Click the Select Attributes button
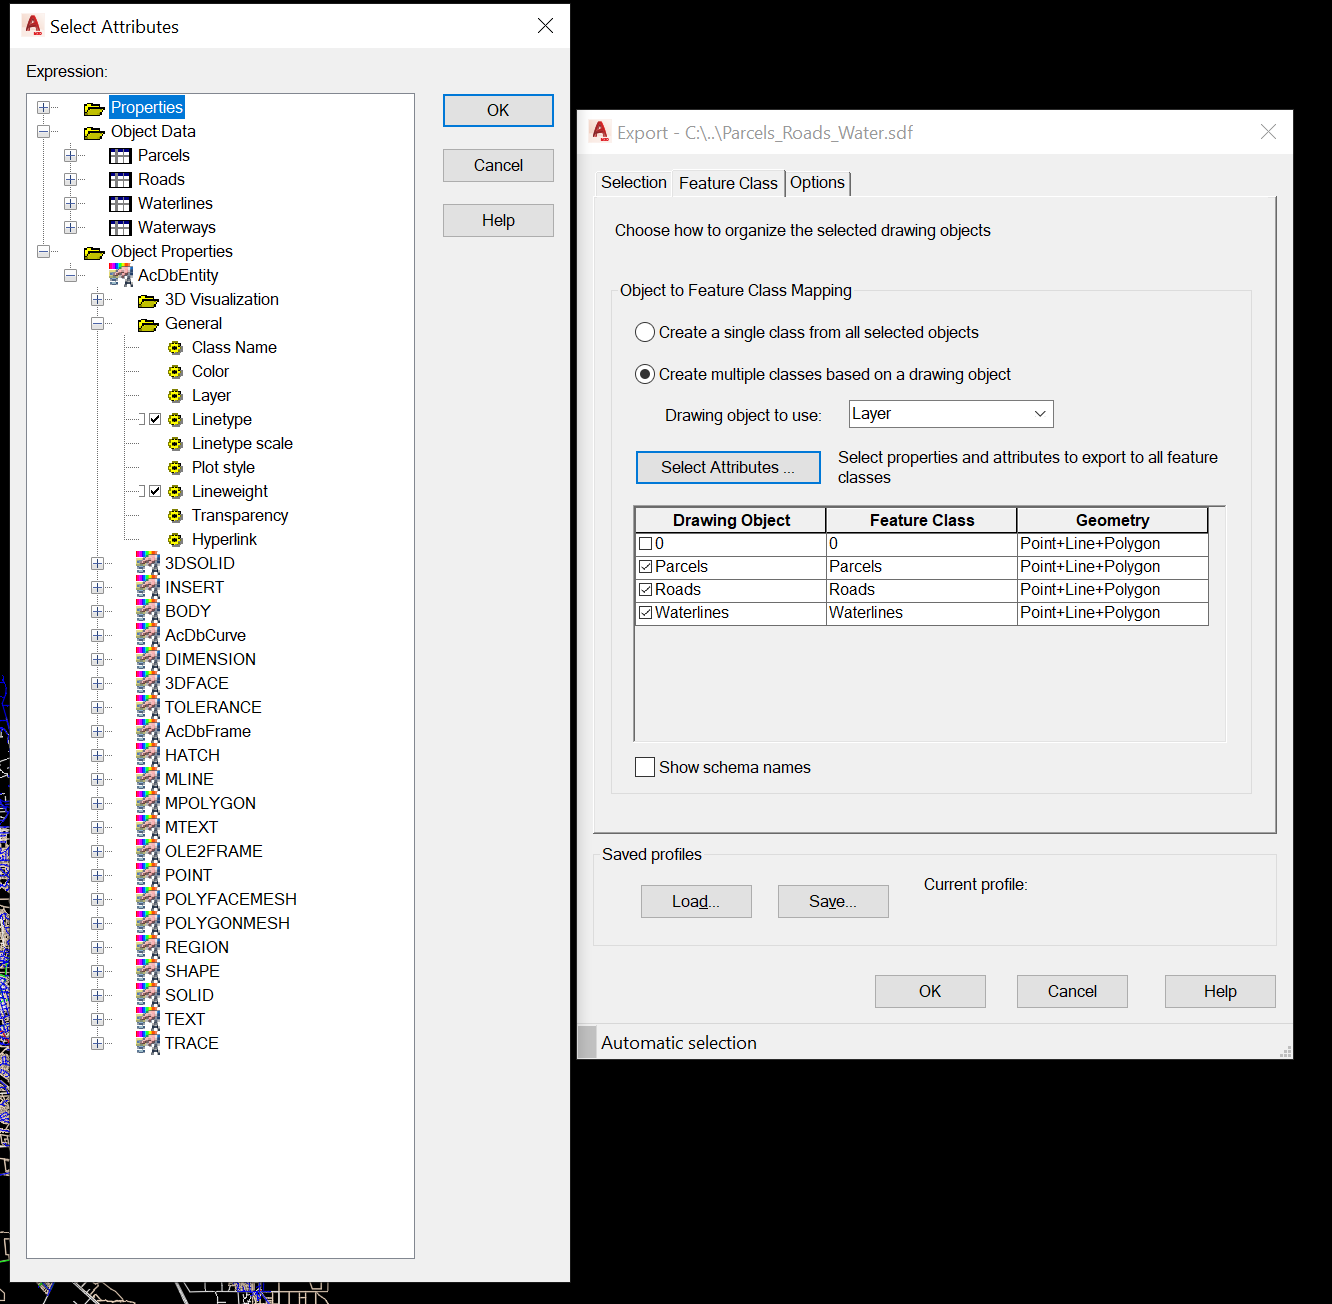 coord(727,467)
